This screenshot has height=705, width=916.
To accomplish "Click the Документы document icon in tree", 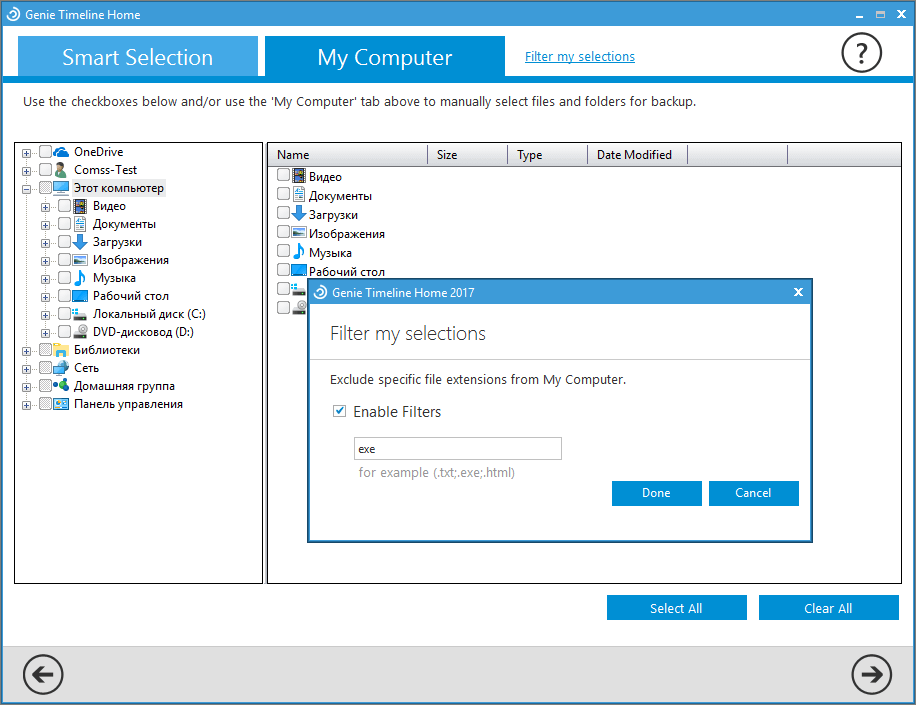I will (80, 224).
